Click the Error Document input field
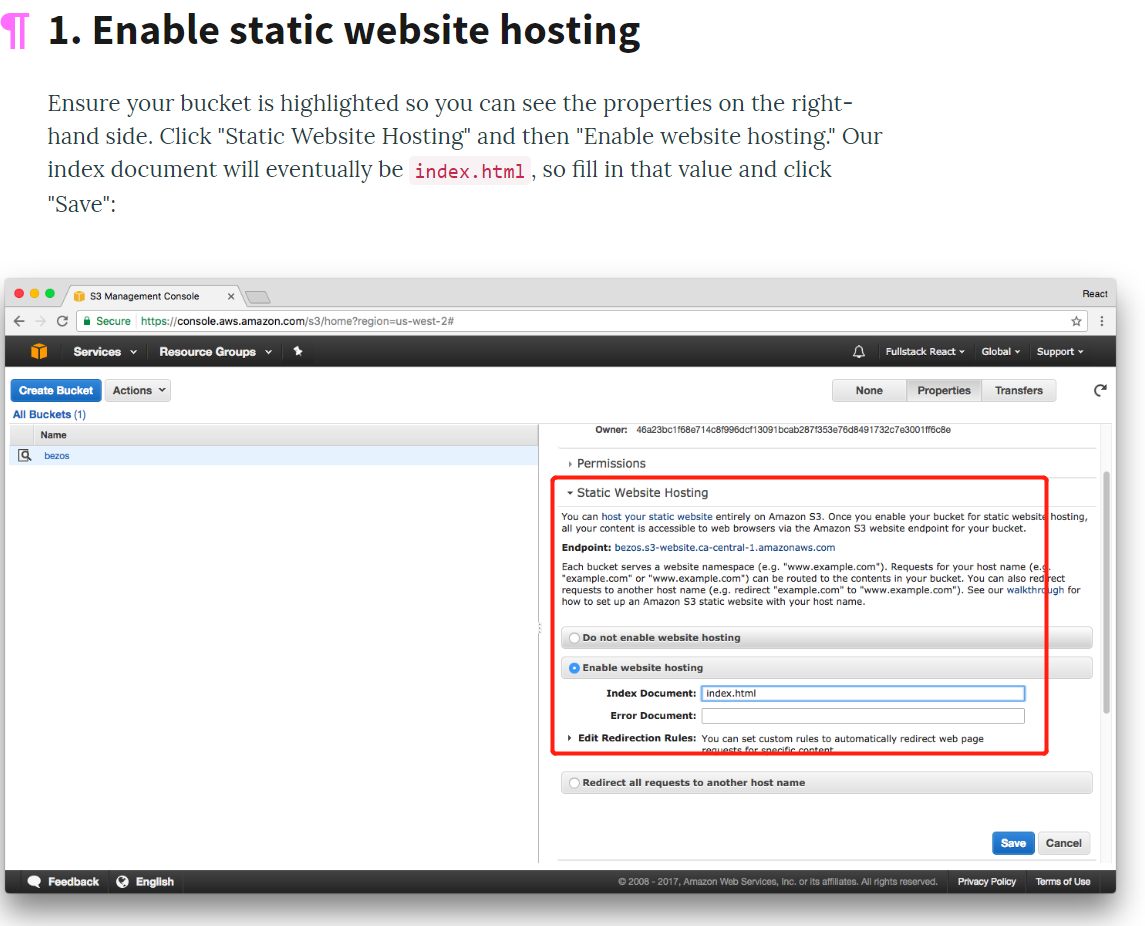The height and width of the screenshot is (926, 1145). click(x=862, y=716)
